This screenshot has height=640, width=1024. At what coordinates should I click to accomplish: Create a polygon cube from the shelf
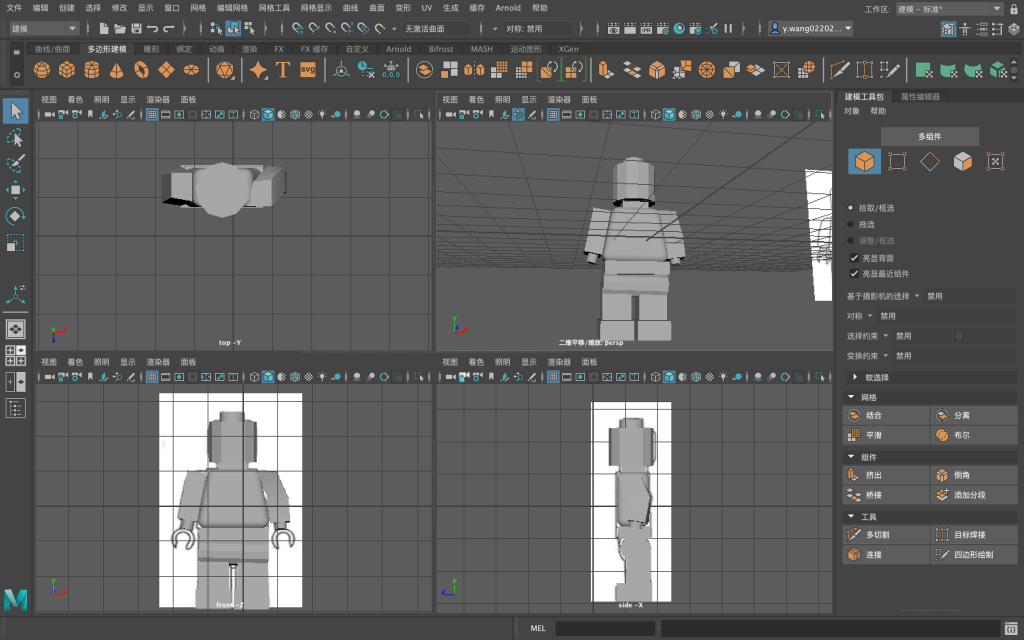pyautogui.click(x=67, y=70)
